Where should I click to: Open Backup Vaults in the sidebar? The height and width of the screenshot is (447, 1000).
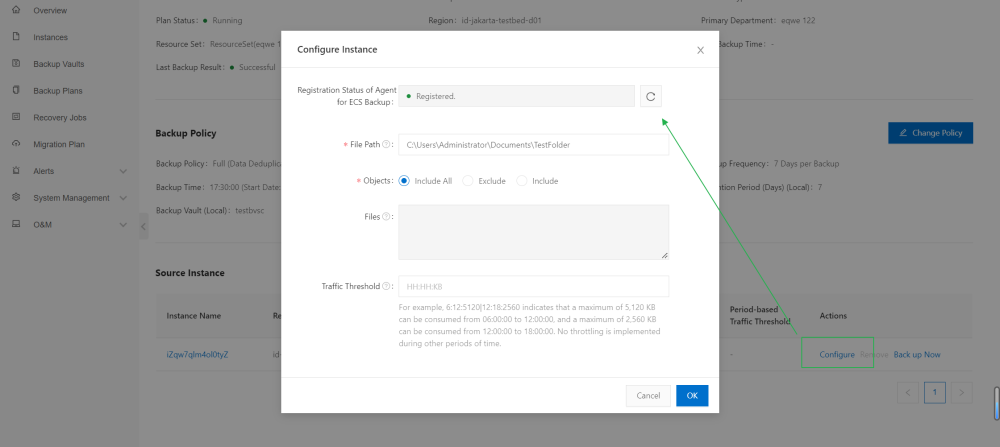(59, 64)
